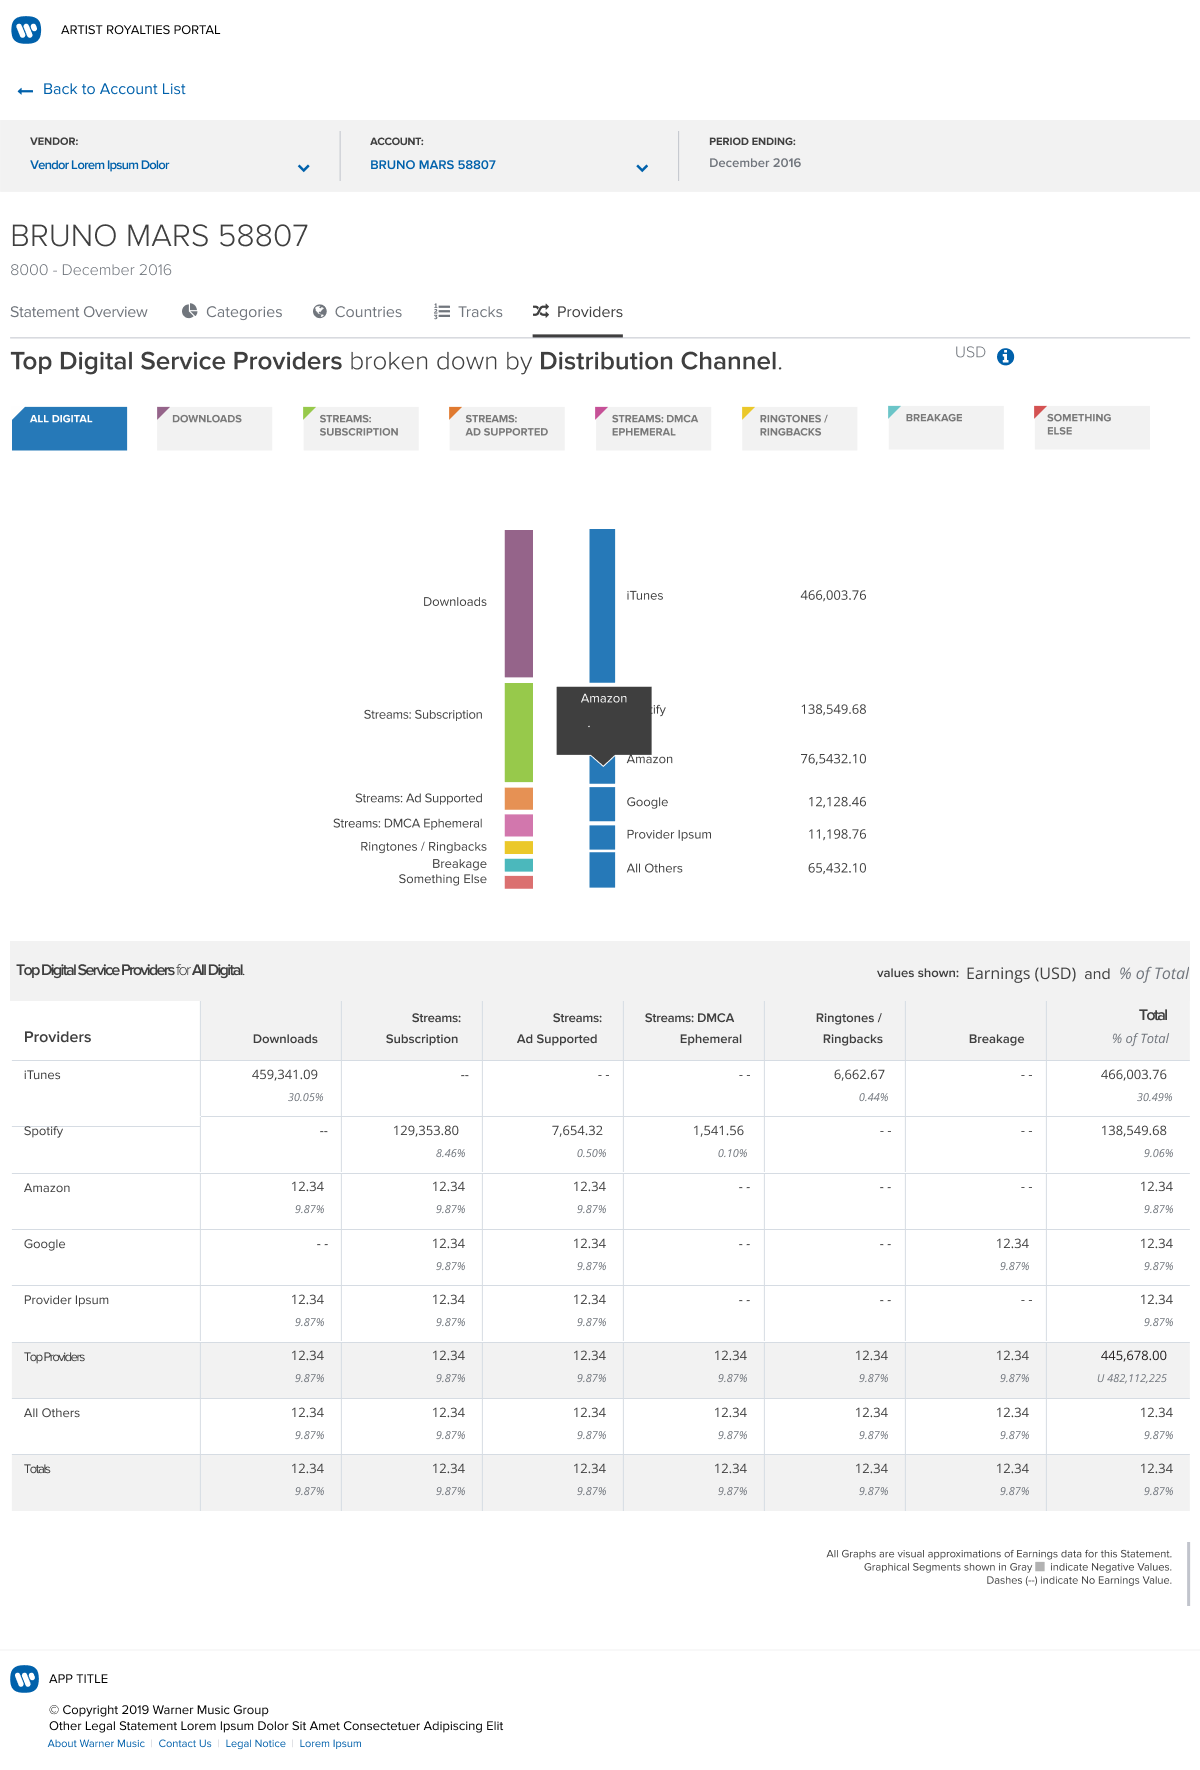Click the page scrollbar at right edge
1200x1770 pixels.
coord(1188,1574)
